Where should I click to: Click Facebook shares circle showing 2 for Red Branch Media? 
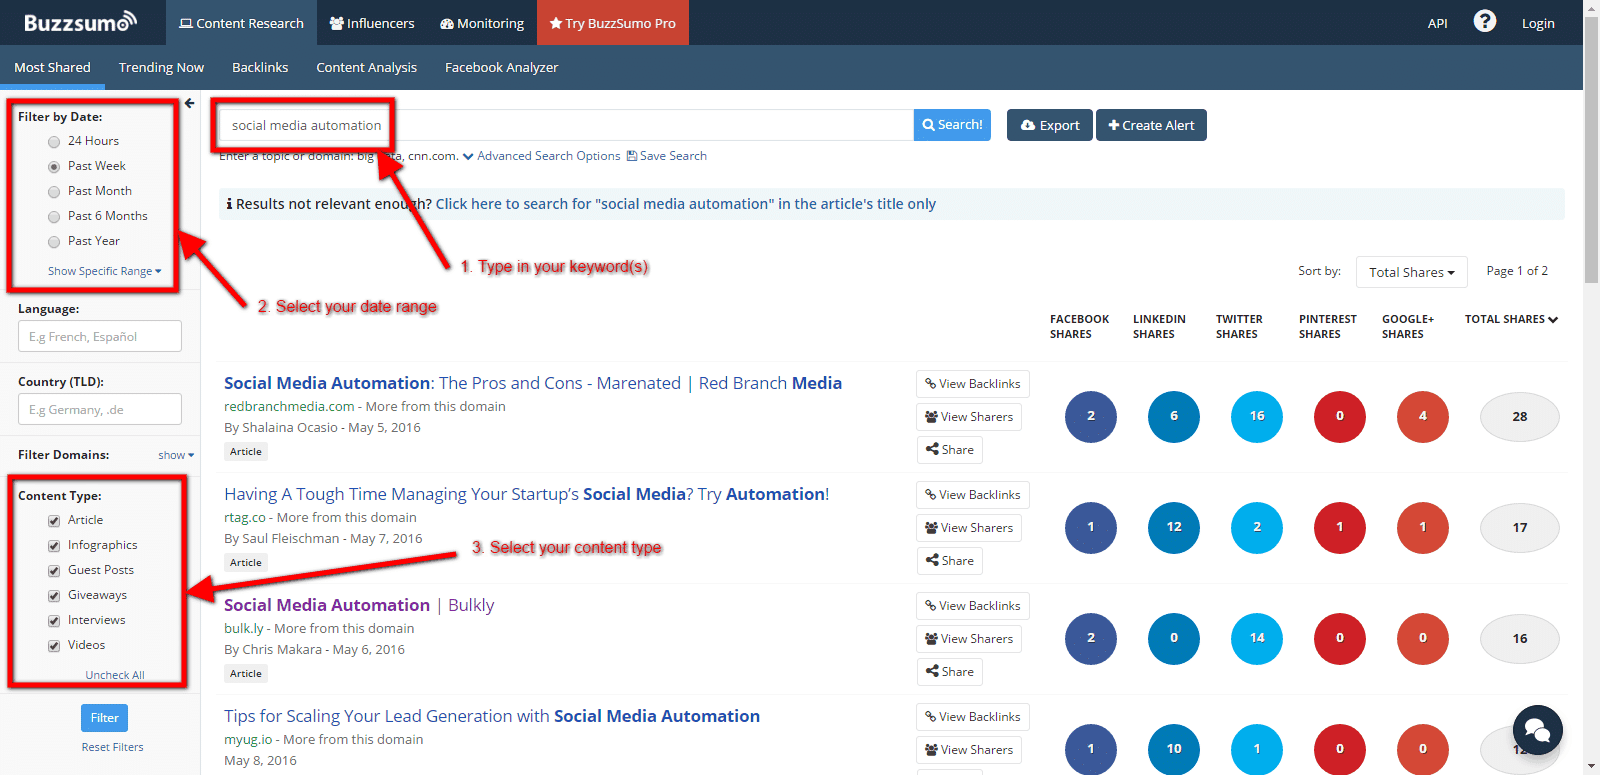pos(1091,416)
